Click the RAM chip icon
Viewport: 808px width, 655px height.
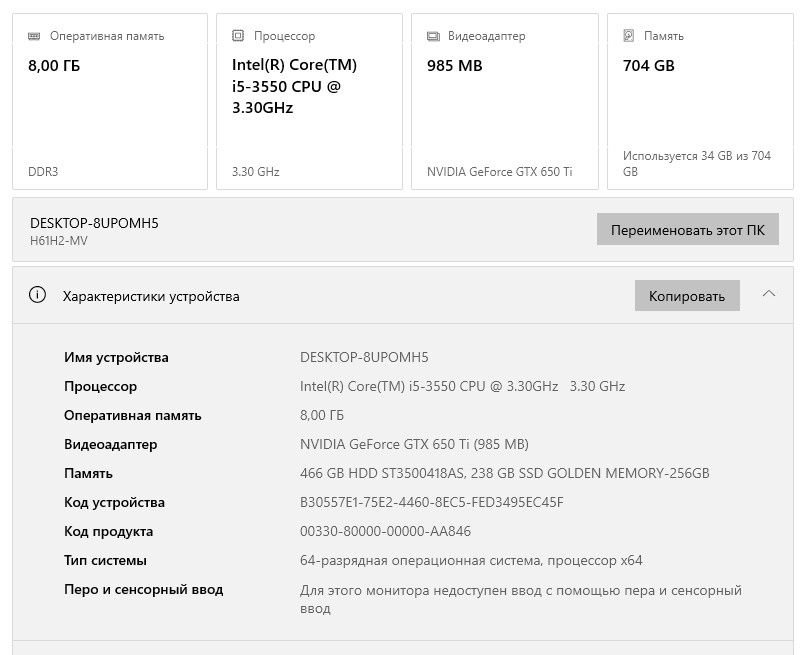click(34, 36)
